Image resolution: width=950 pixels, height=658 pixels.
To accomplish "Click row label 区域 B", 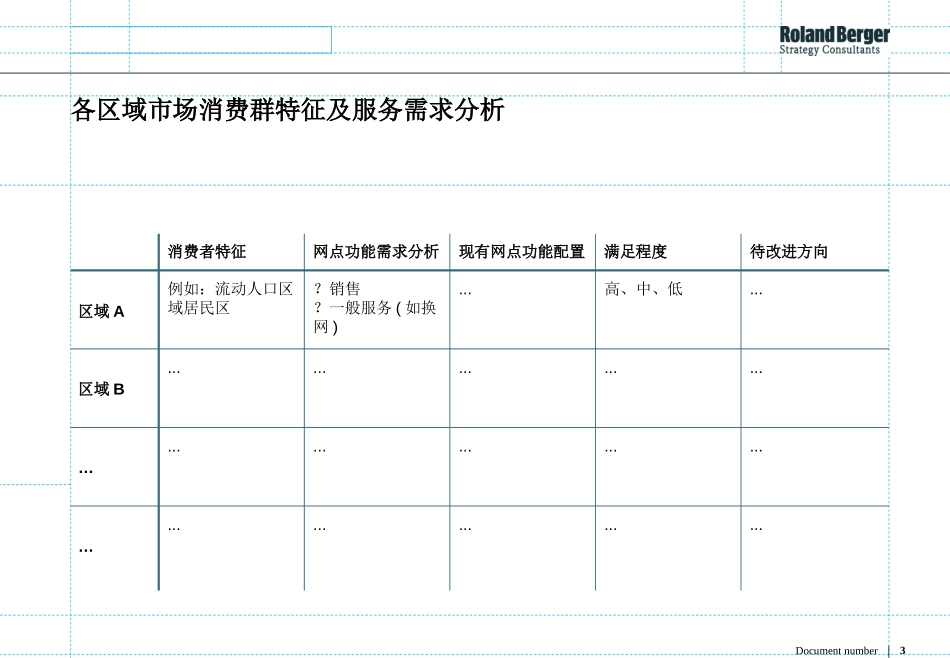I will [101, 389].
